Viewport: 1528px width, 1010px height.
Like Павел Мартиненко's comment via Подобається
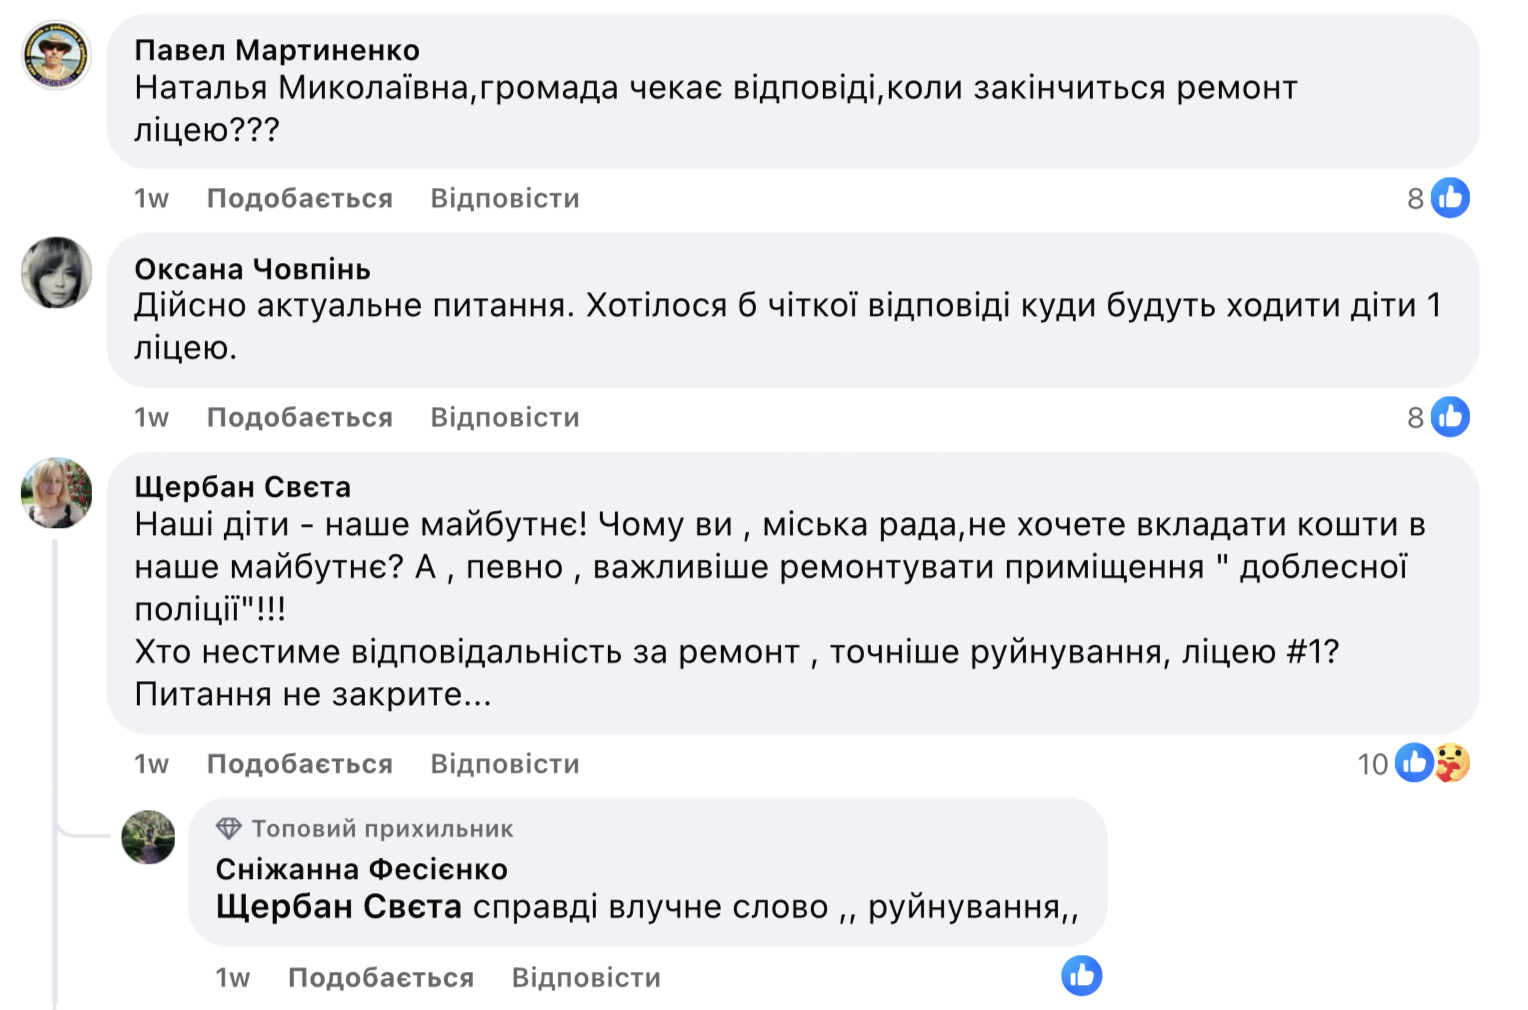(x=299, y=198)
